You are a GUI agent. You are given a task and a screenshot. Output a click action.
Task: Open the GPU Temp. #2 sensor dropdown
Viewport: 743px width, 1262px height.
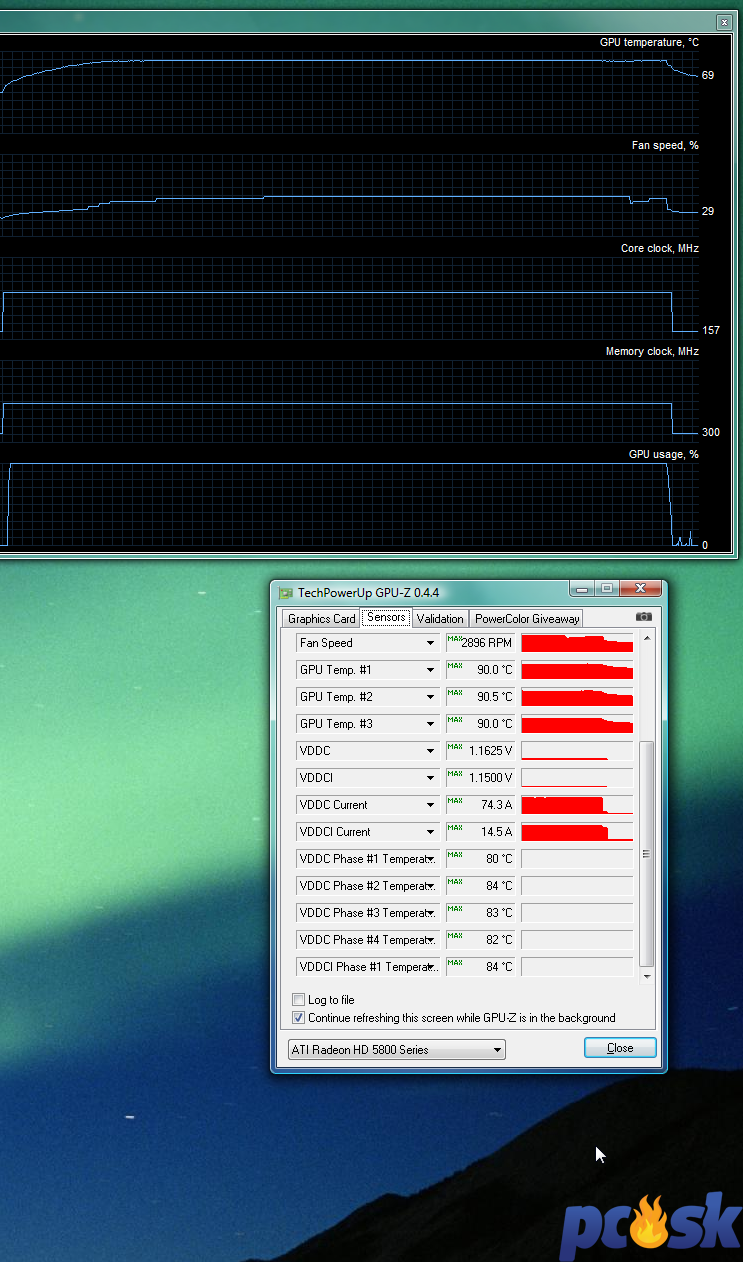point(368,697)
